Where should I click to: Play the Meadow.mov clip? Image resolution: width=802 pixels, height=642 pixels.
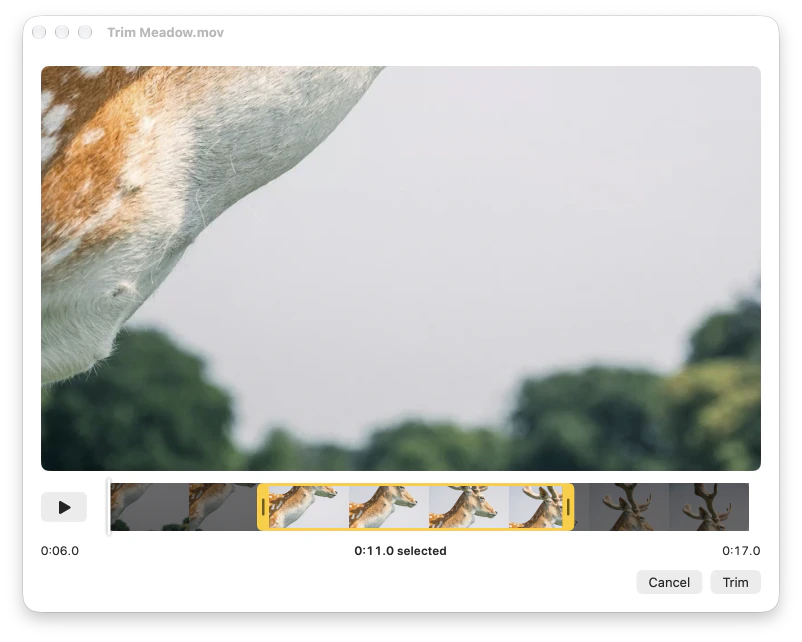click(x=64, y=507)
